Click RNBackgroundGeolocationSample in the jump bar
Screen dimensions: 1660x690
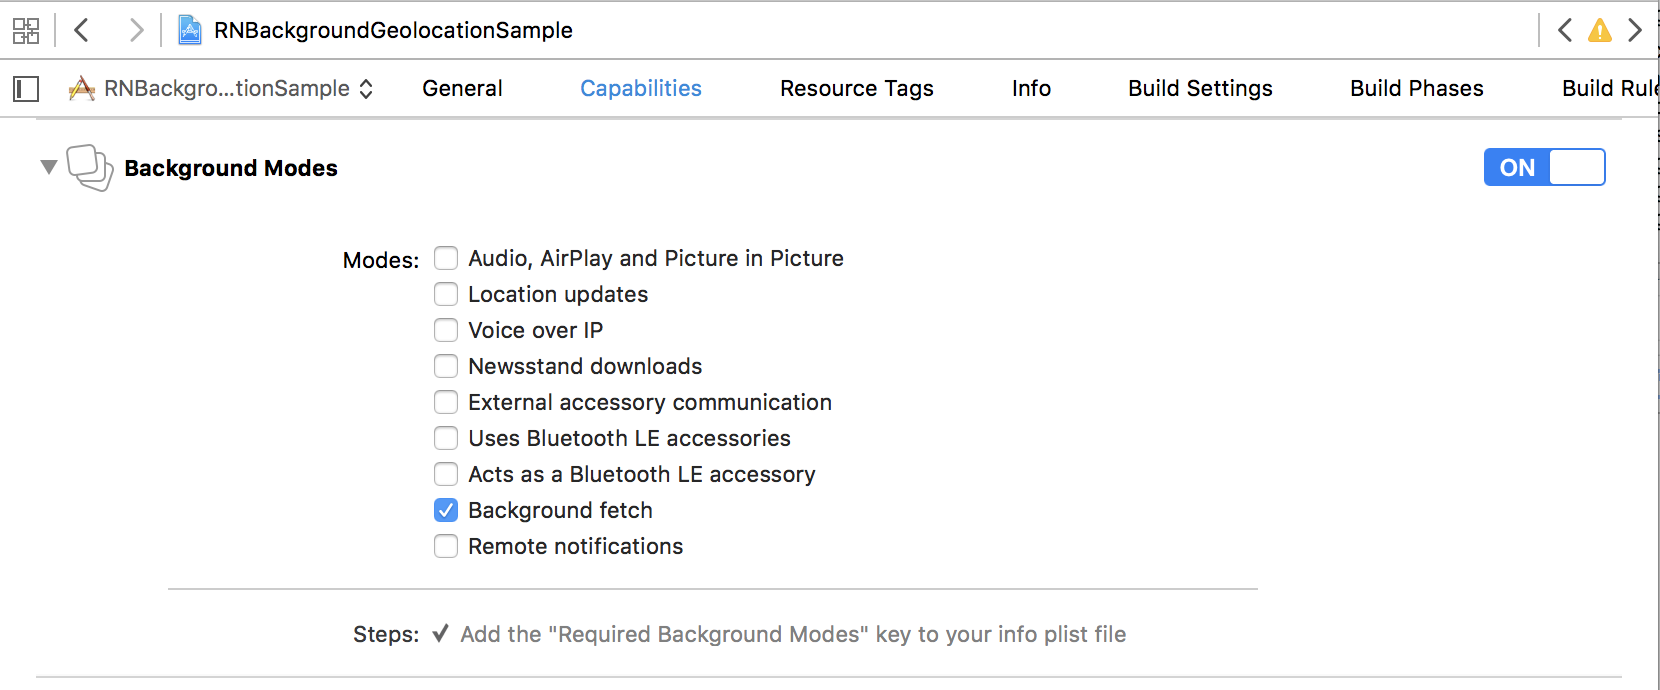(393, 30)
